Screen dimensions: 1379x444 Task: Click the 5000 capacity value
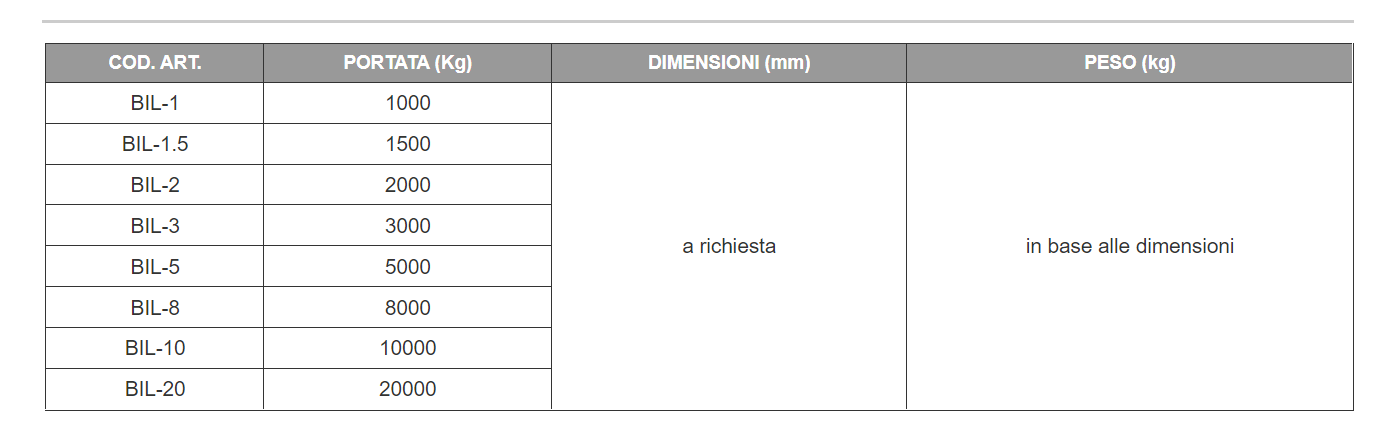pos(408,267)
